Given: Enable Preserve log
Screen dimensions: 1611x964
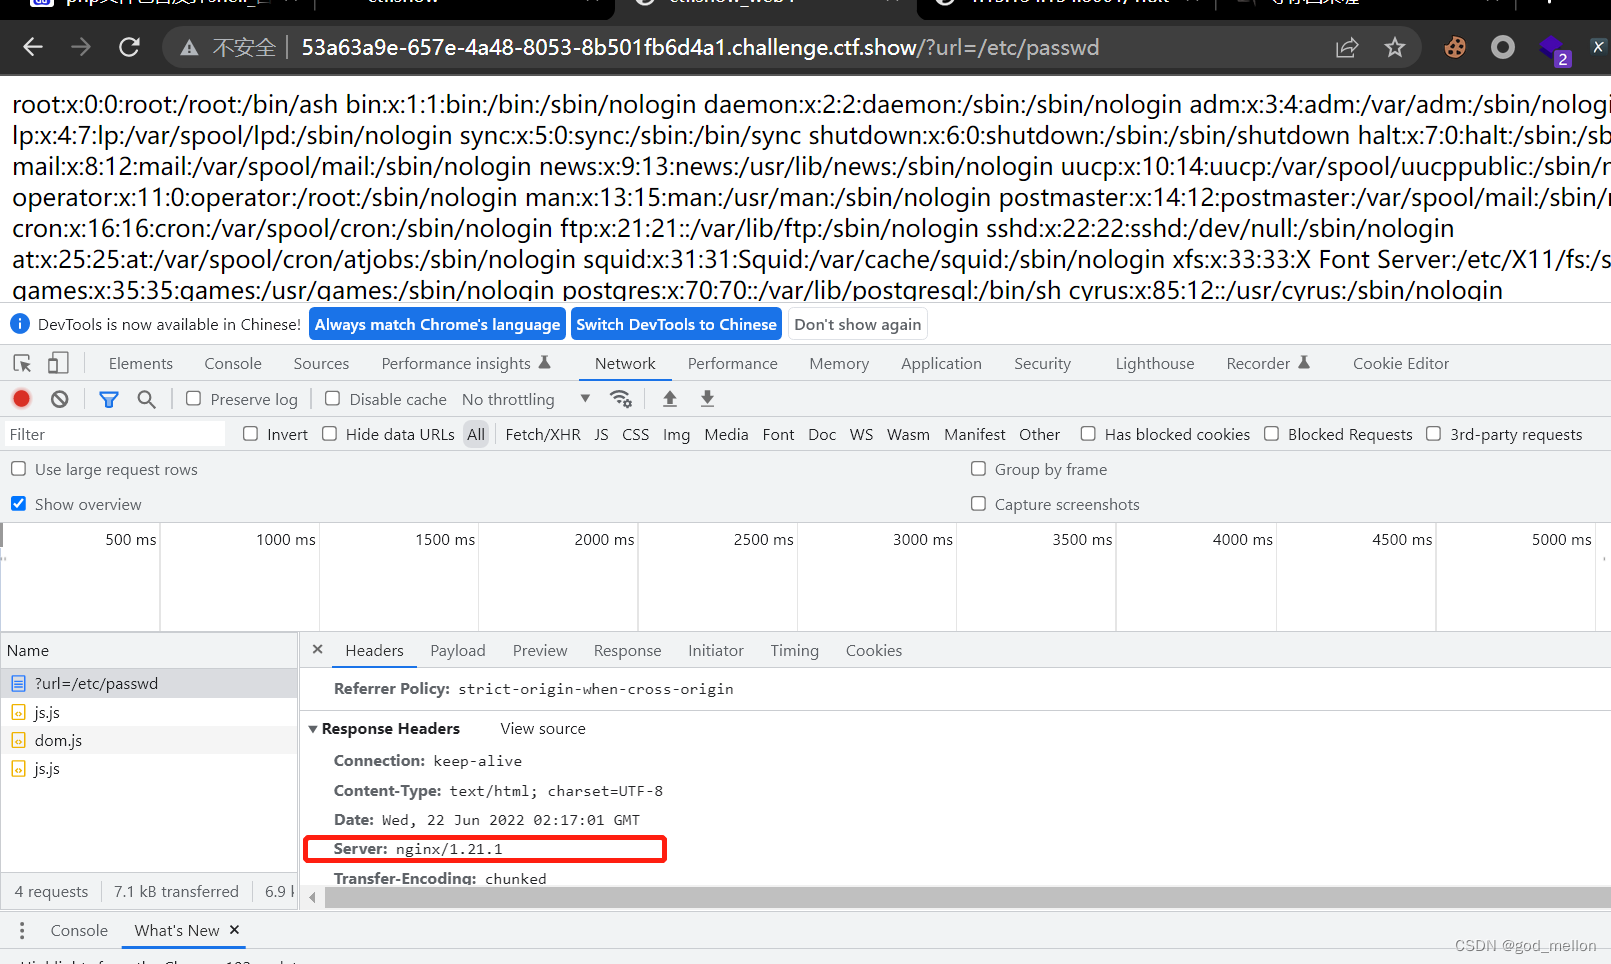Looking at the screenshot, I should pyautogui.click(x=194, y=399).
